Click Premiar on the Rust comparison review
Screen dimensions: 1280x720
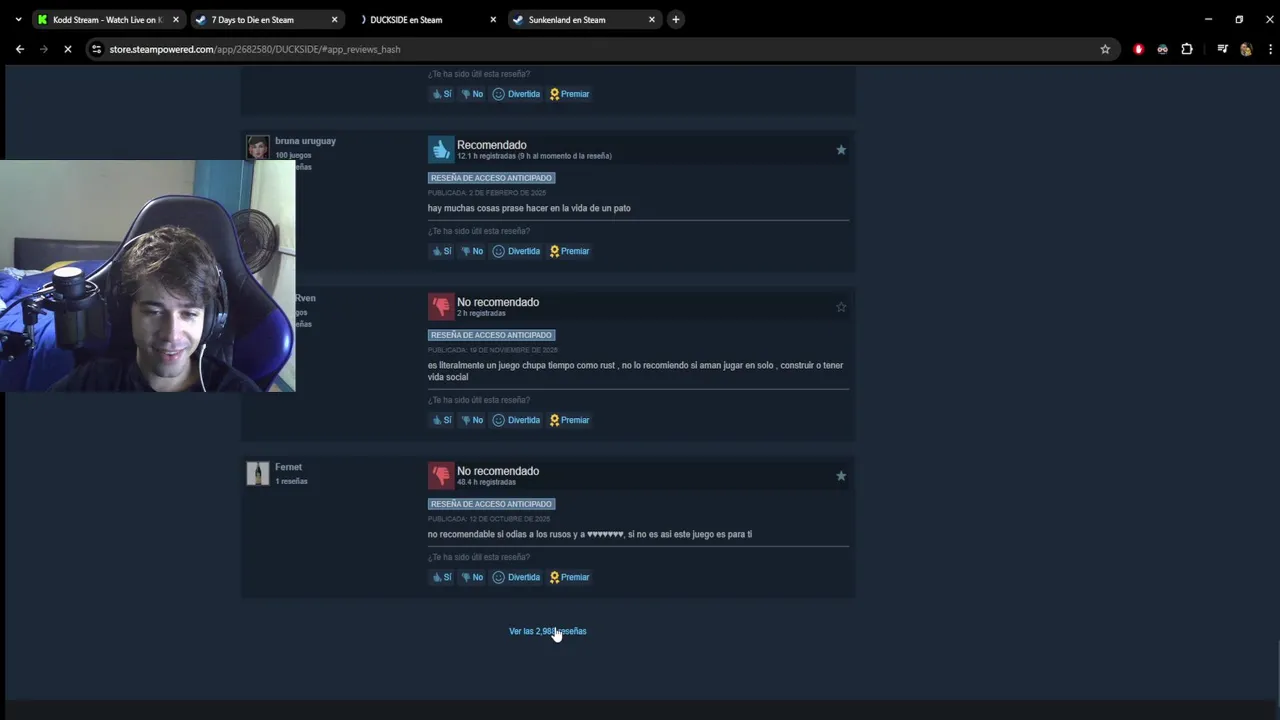569,420
